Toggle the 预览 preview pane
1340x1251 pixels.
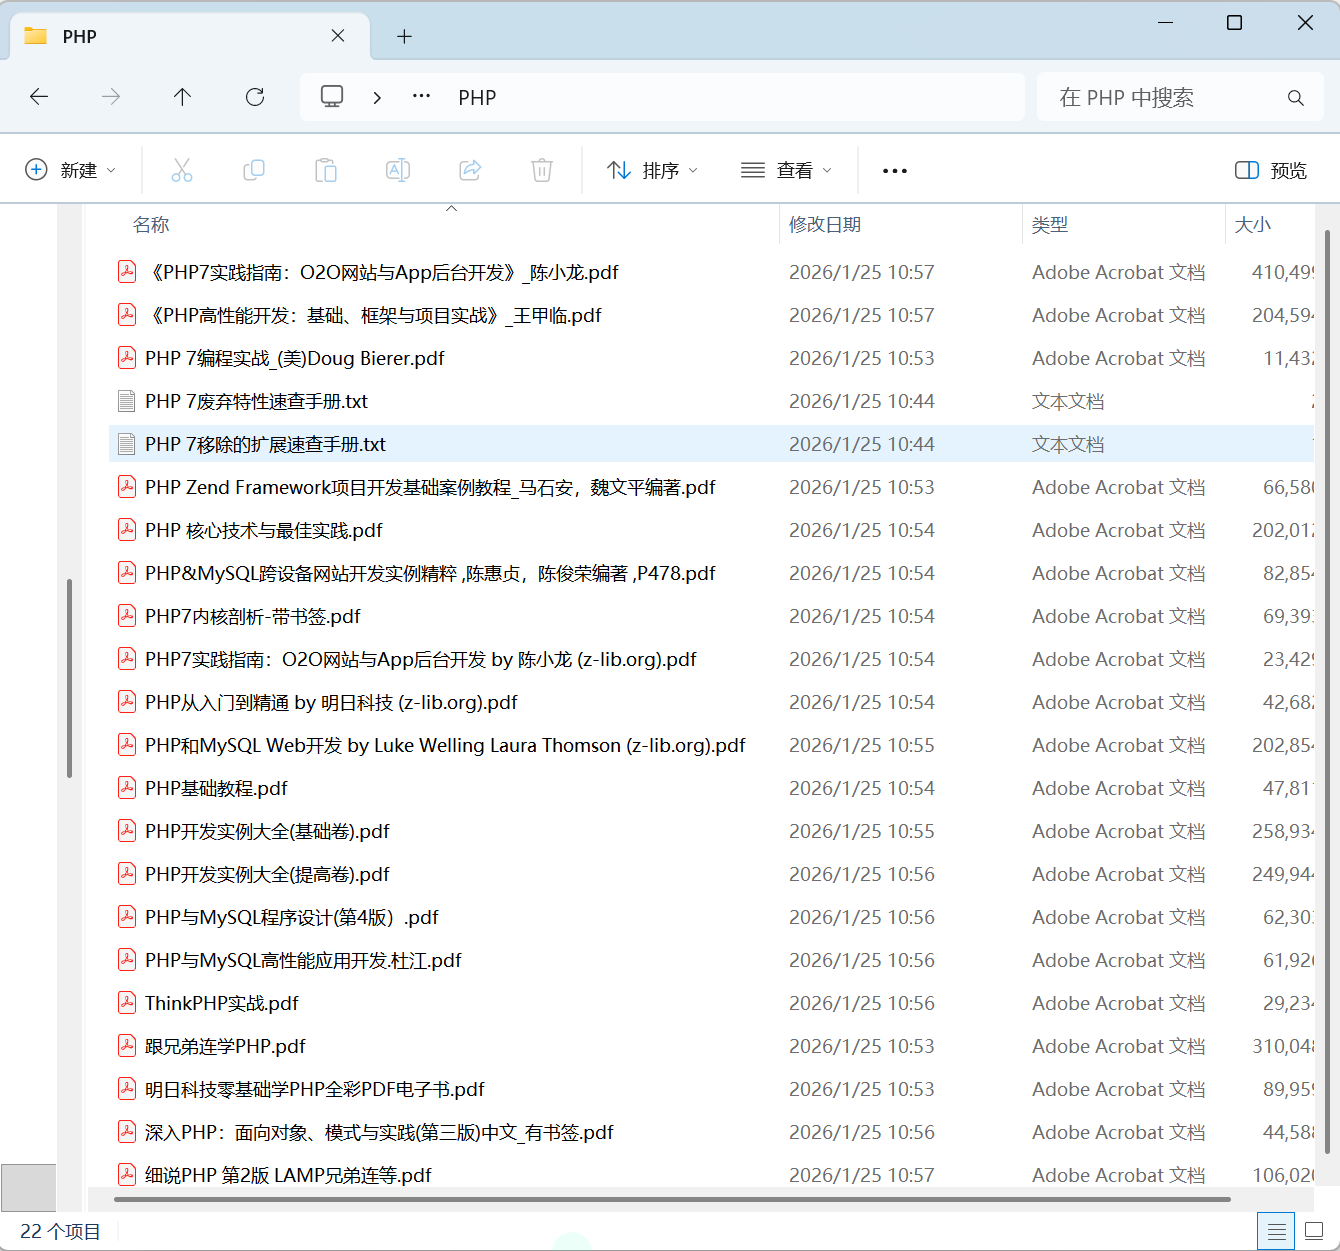point(1269,170)
